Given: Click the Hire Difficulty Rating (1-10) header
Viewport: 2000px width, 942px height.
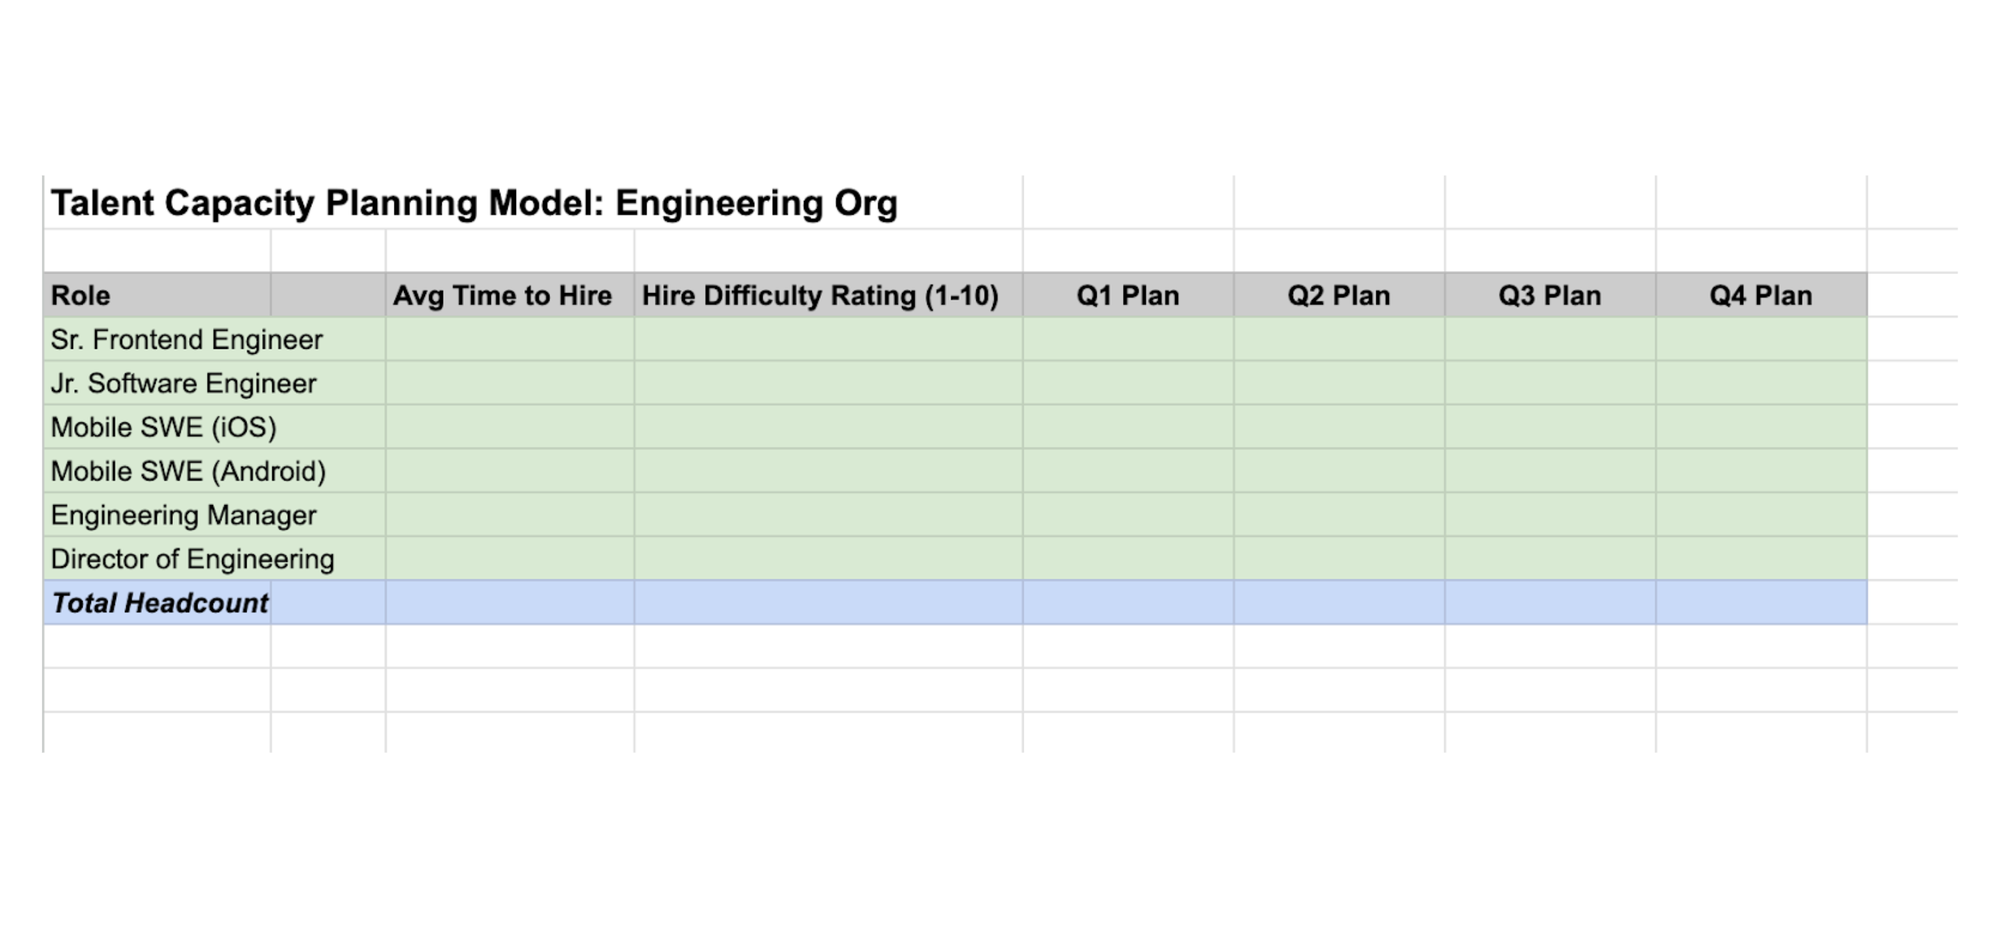Looking at the screenshot, I should point(820,296).
